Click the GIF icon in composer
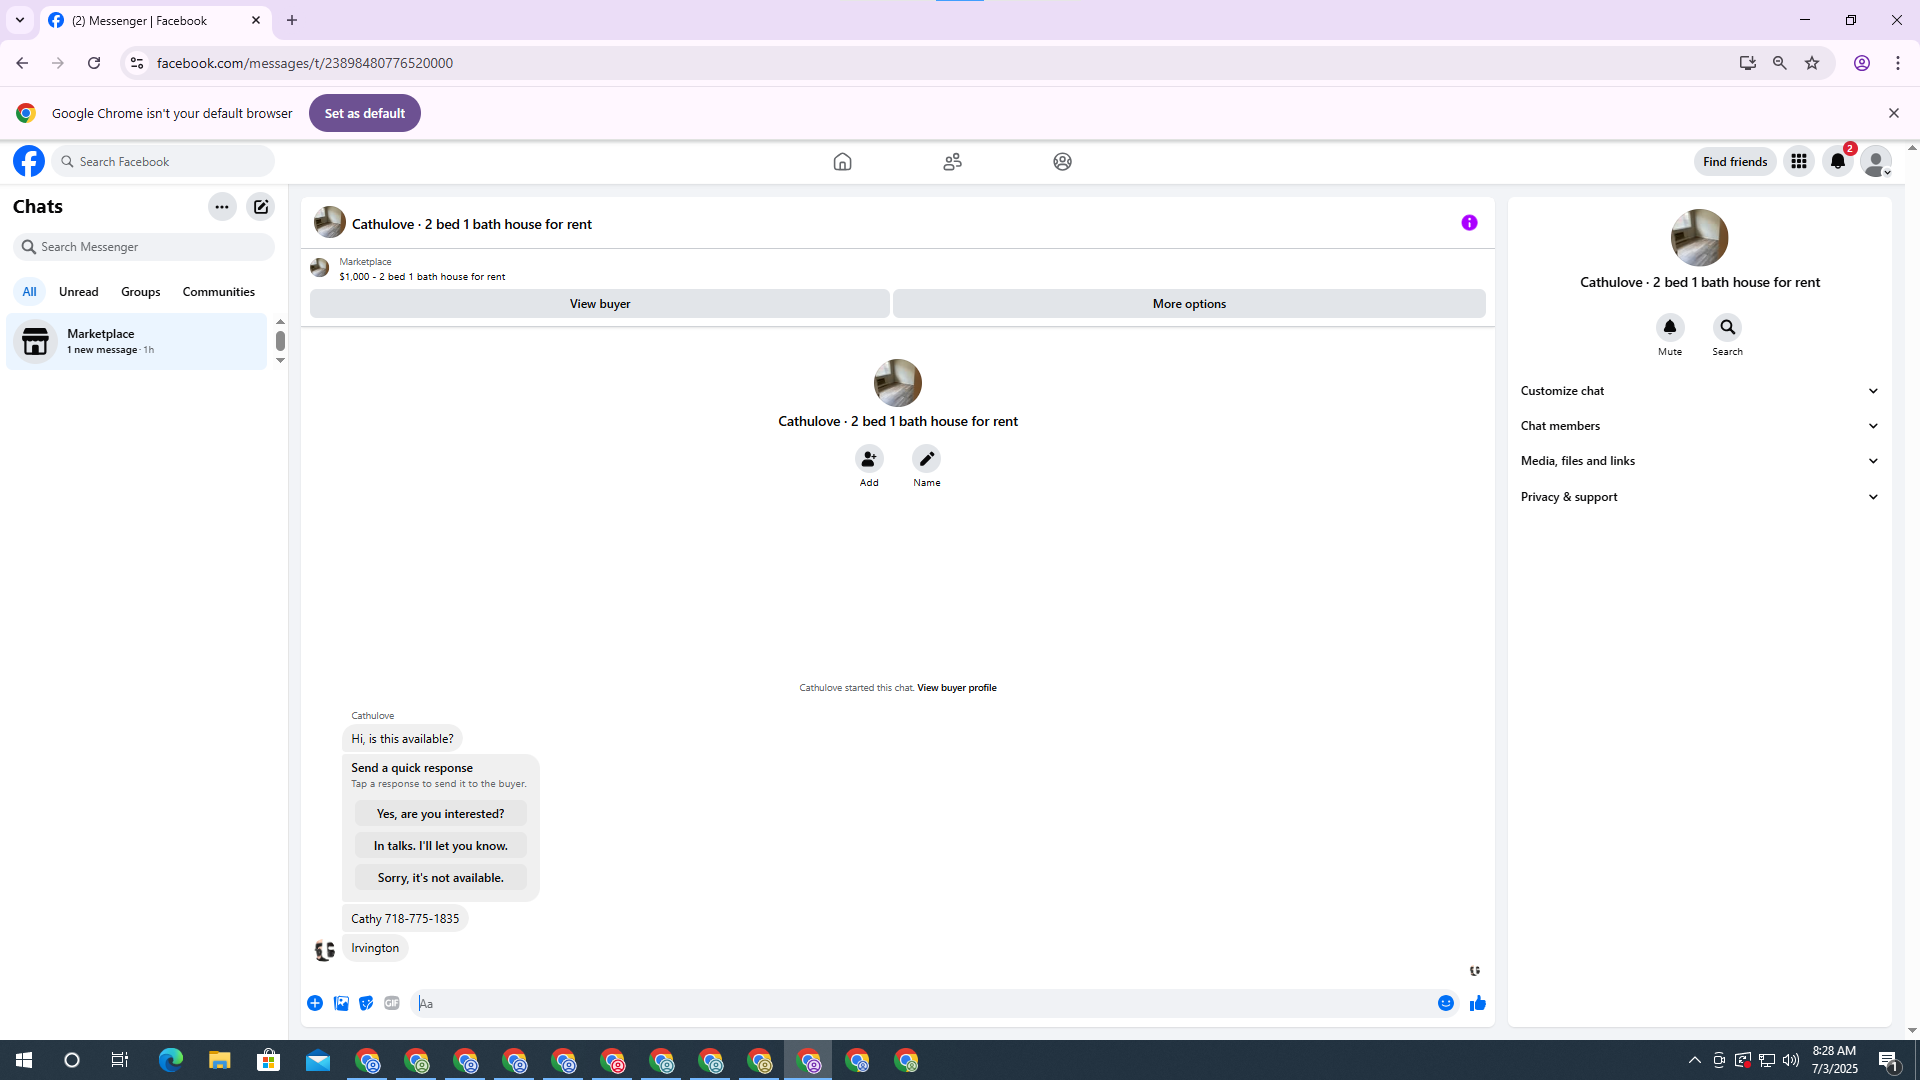 coord(392,1003)
